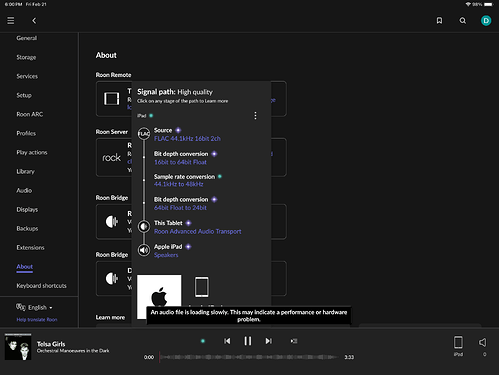Switch to the Roon ARC settings tab
The width and height of the screenshot is (499, 375).
[30, 114]
